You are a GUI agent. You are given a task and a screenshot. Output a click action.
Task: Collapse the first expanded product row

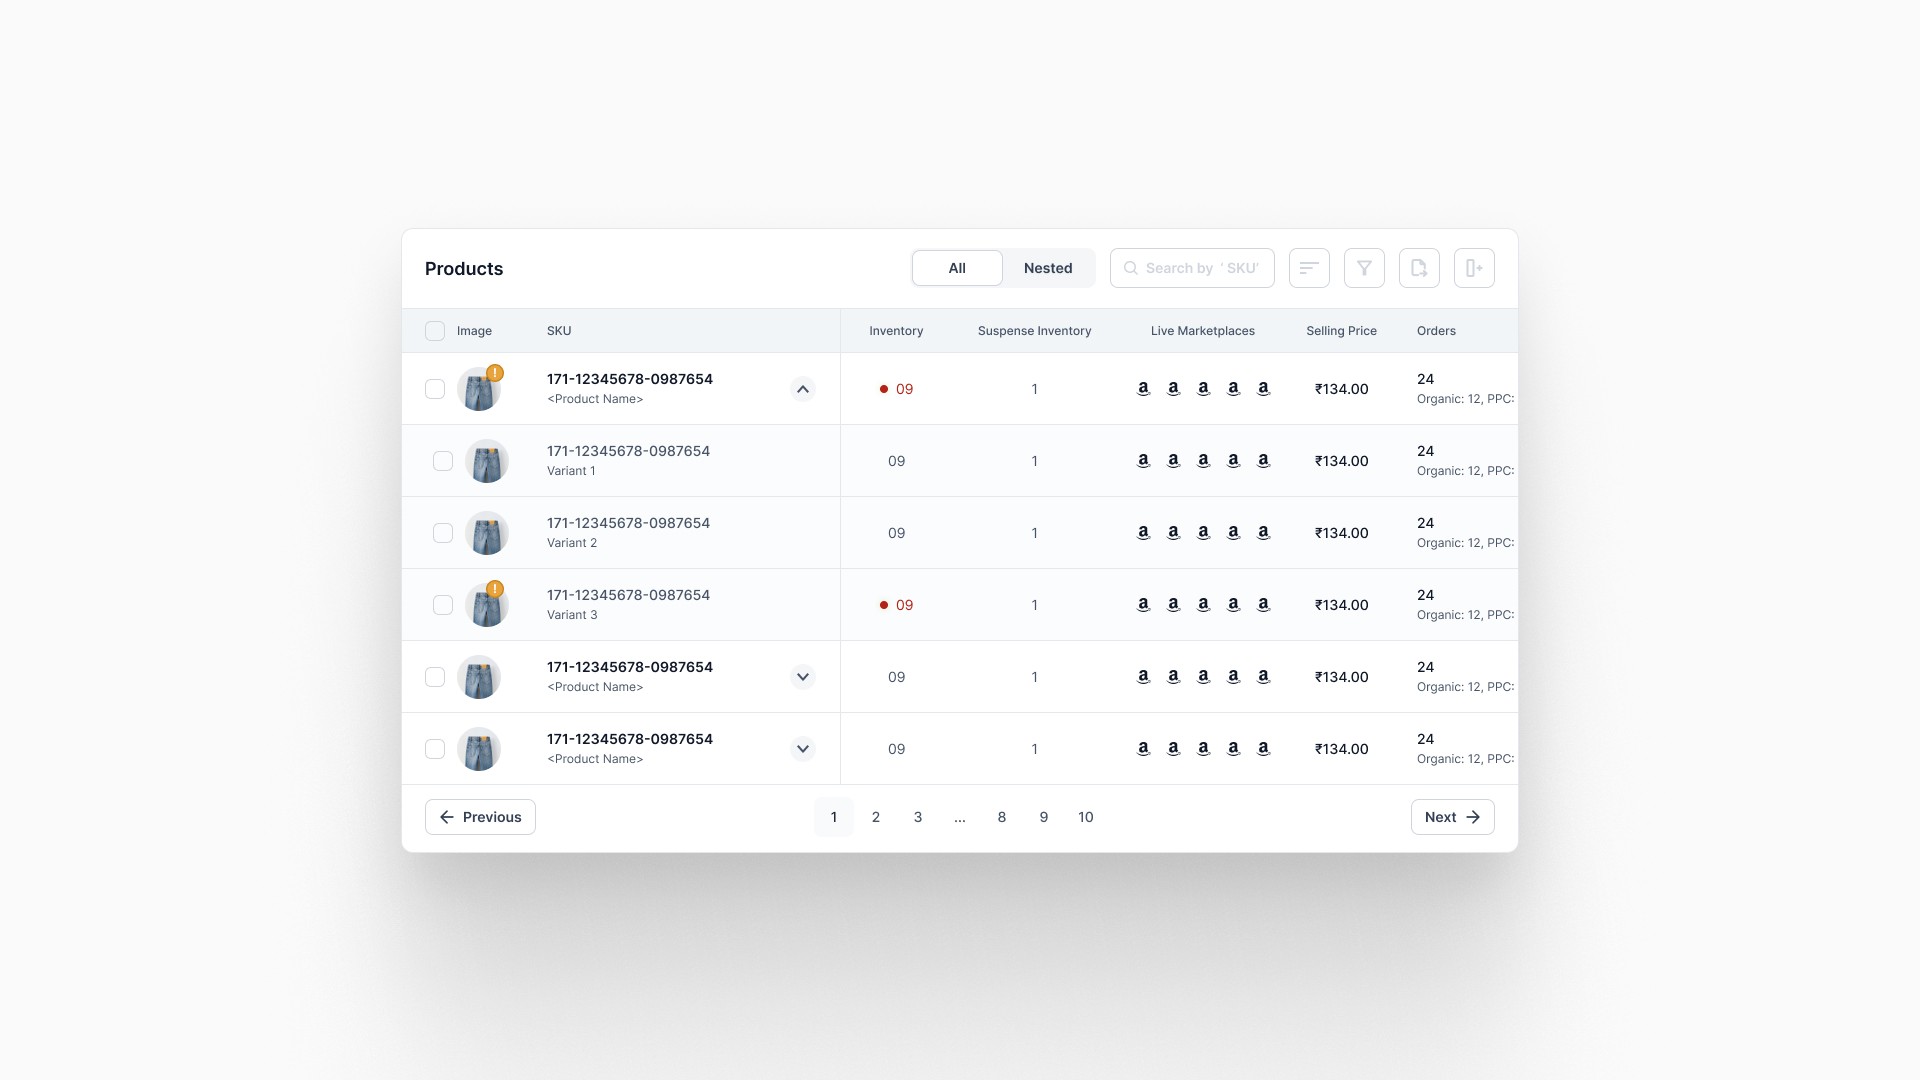tap(802, 389)
